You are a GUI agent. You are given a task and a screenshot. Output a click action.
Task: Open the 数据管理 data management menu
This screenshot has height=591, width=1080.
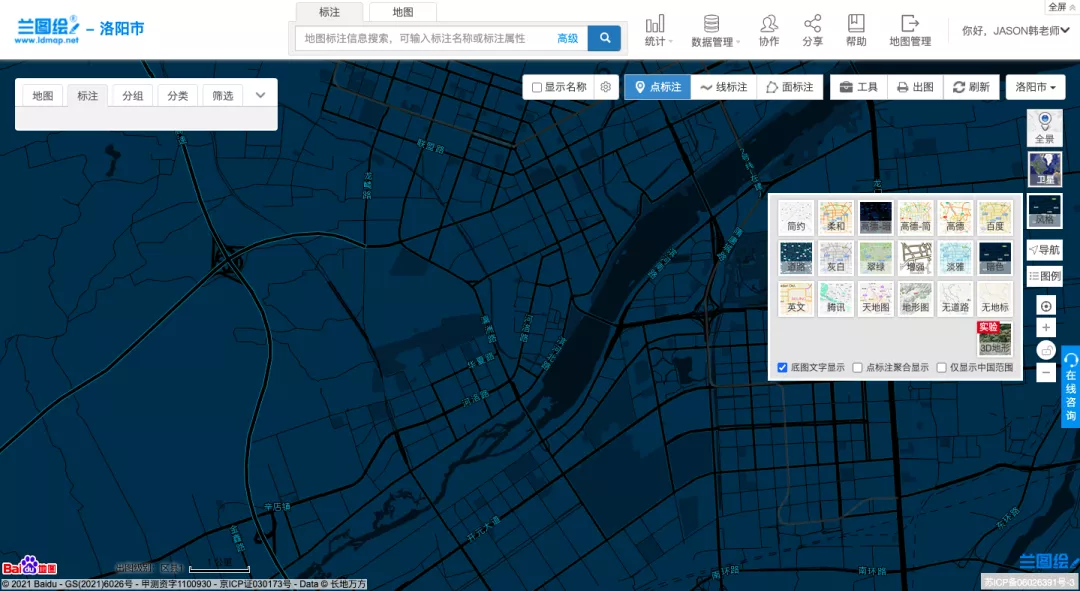click(x=715, y=31)
